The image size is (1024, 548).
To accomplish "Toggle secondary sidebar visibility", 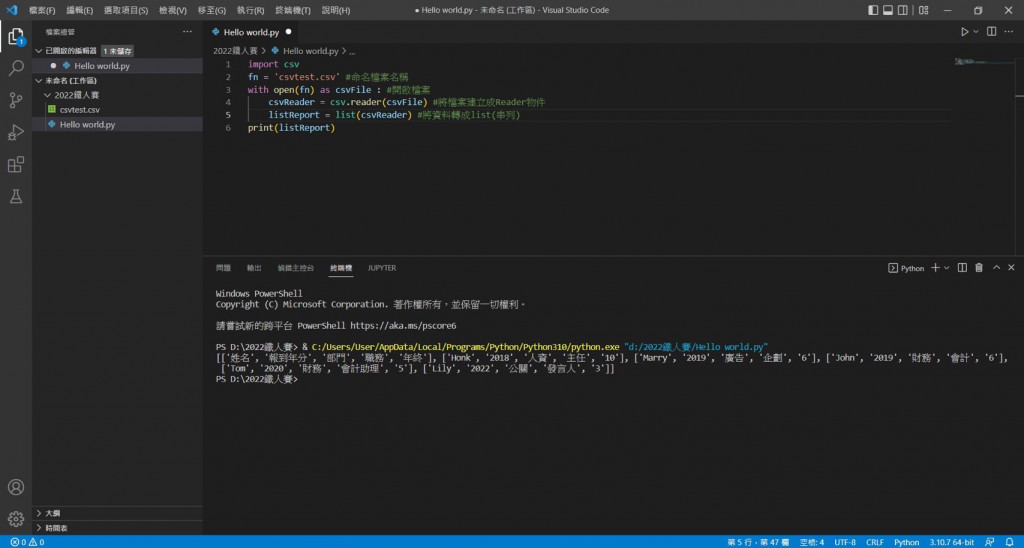I will [902, 10].
